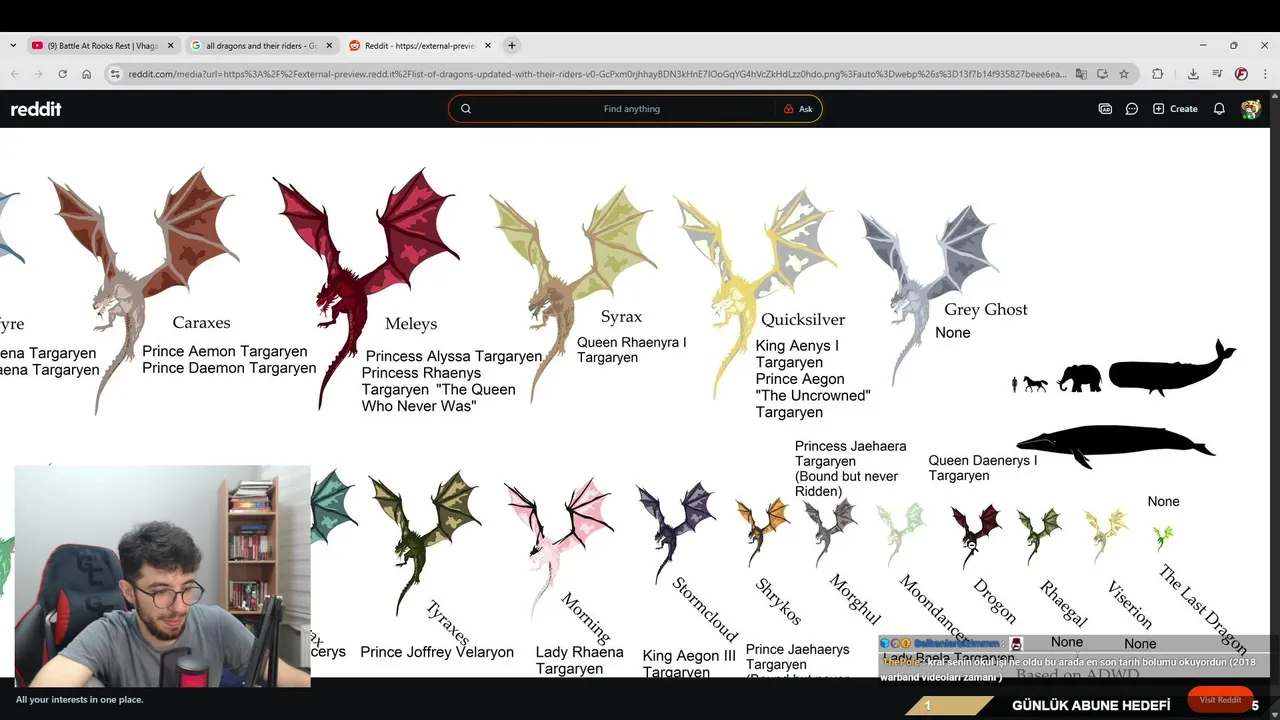The width and height of the screenshot is (1280, 720).
Task: Open Reddit chat icon
Action: point(1131,109)
